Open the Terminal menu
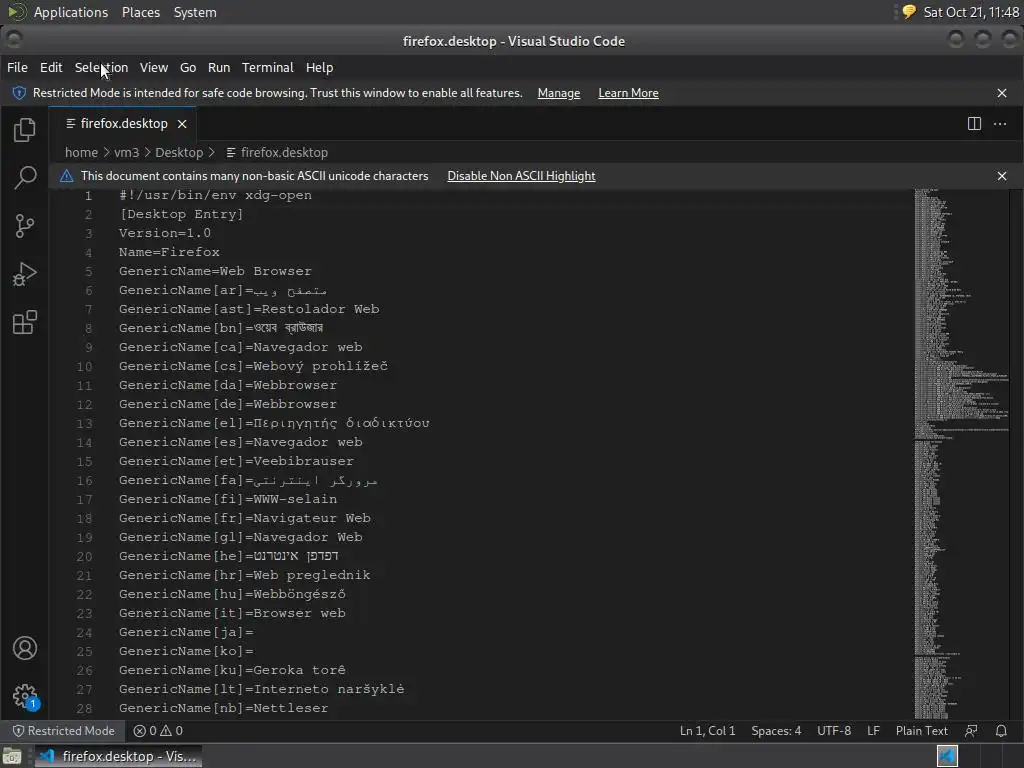1024x768 pixels. click(268, 67)
